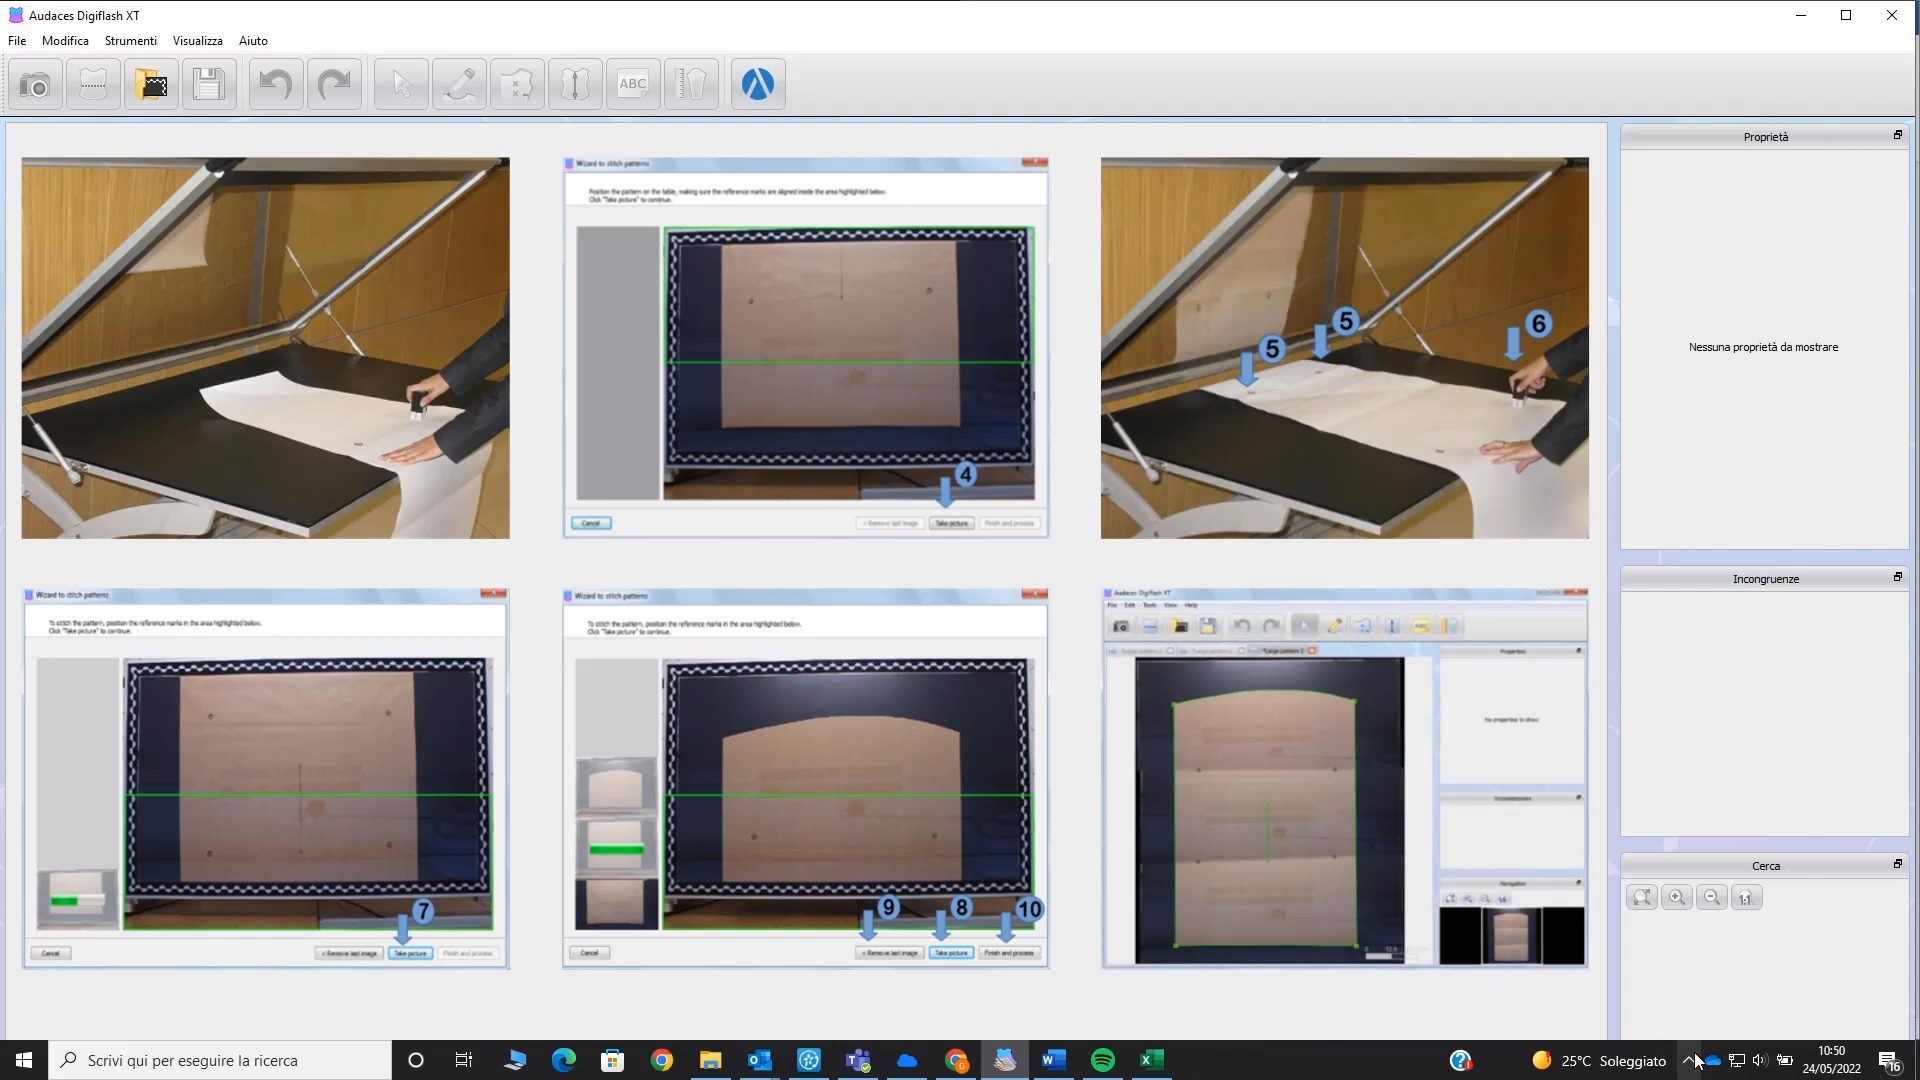Select the pencil drawing tool
The width and height of the screenshot is (1920, 1080).
459,85
